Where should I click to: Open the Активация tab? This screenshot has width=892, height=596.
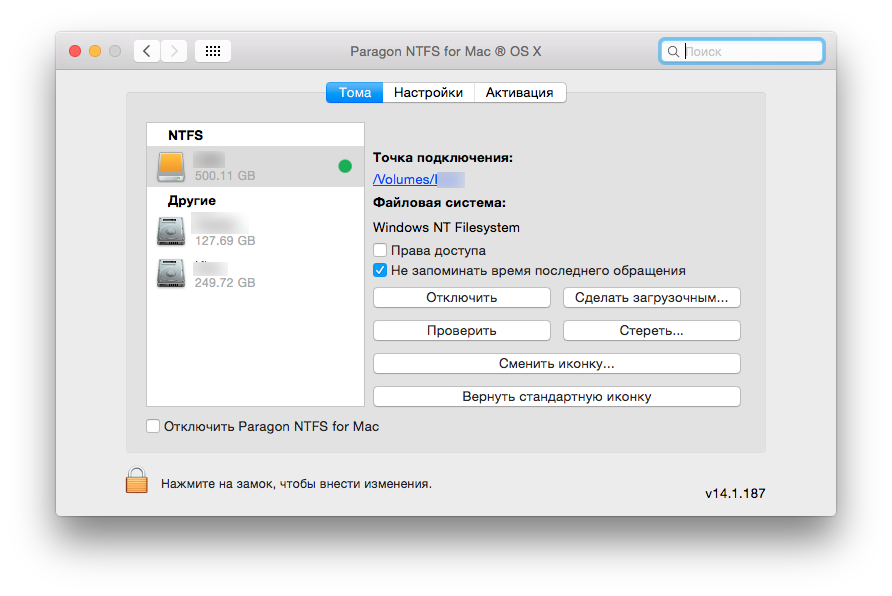(519, 93)
